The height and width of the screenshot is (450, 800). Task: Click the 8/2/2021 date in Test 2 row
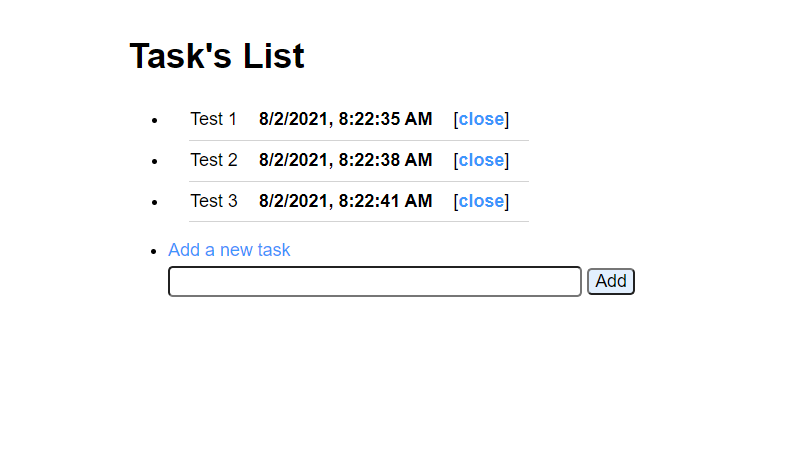point(293,160)
